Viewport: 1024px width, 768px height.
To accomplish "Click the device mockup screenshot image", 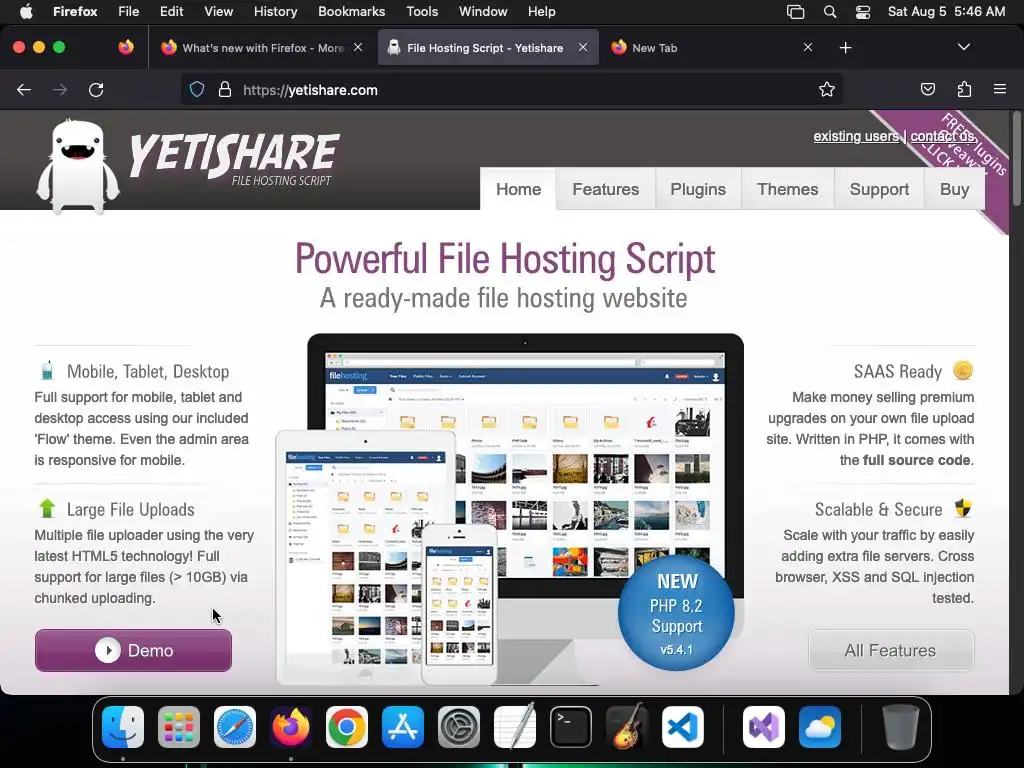I will tap(509, 509).
